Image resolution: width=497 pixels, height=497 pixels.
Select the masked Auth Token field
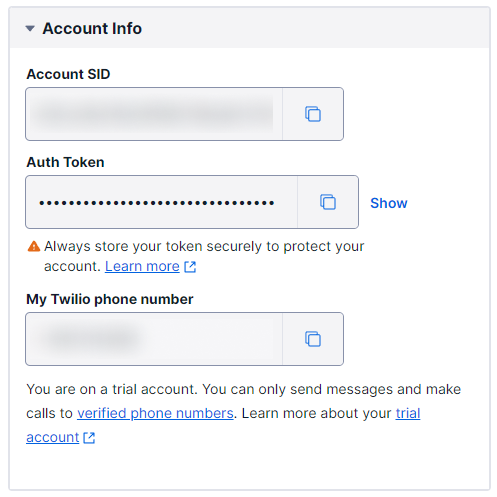[162, 202]
